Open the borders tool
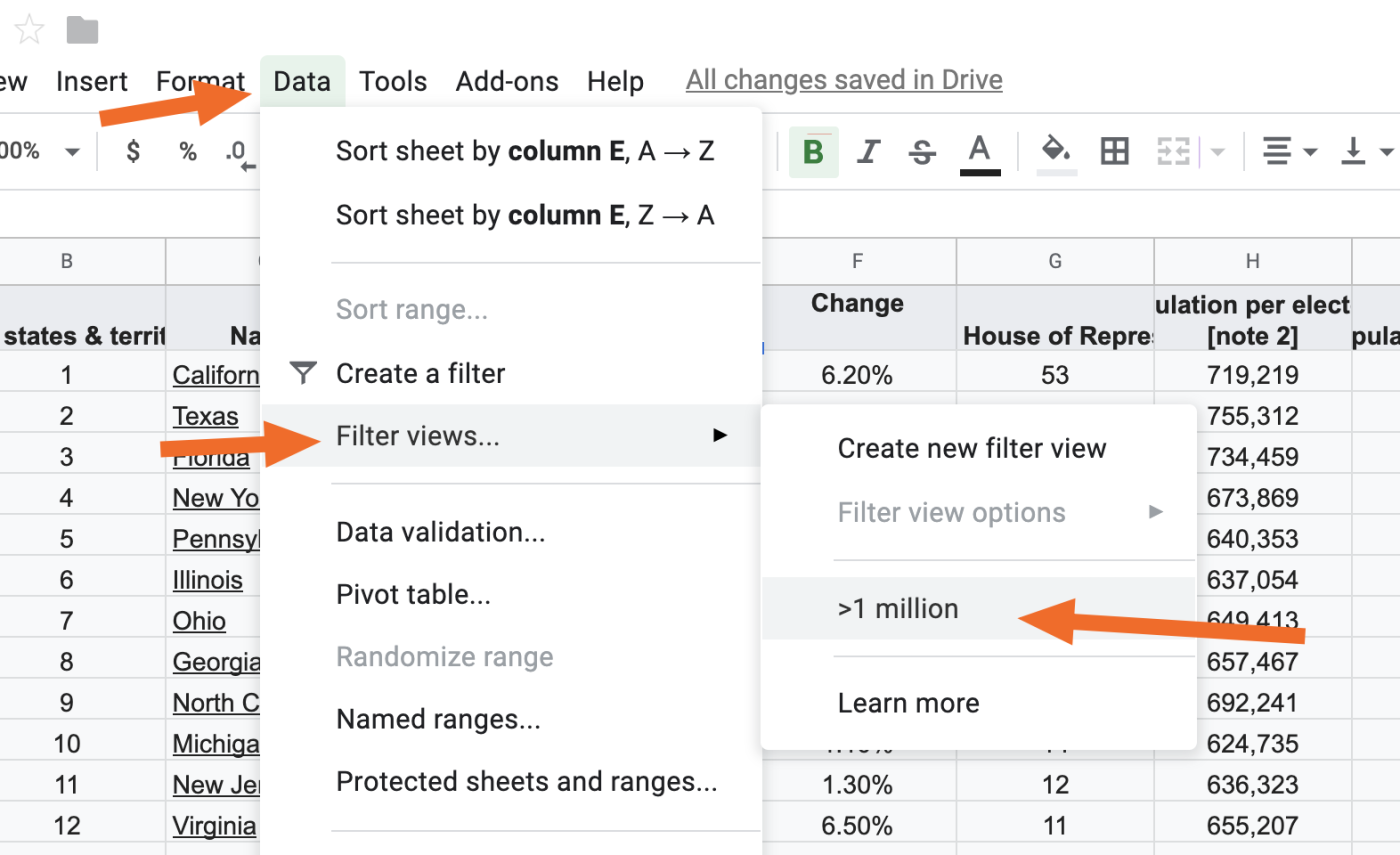 coord(1114,152)
